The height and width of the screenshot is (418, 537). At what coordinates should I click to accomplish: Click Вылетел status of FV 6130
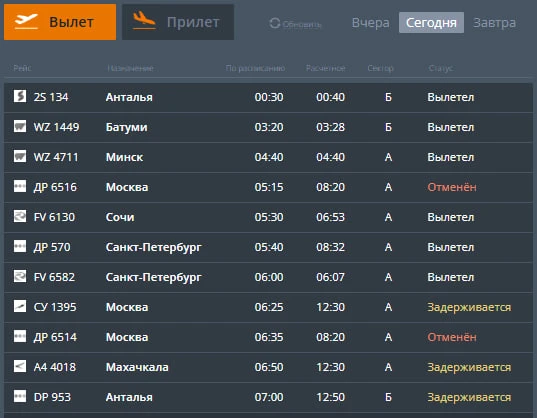coord(451,217)
